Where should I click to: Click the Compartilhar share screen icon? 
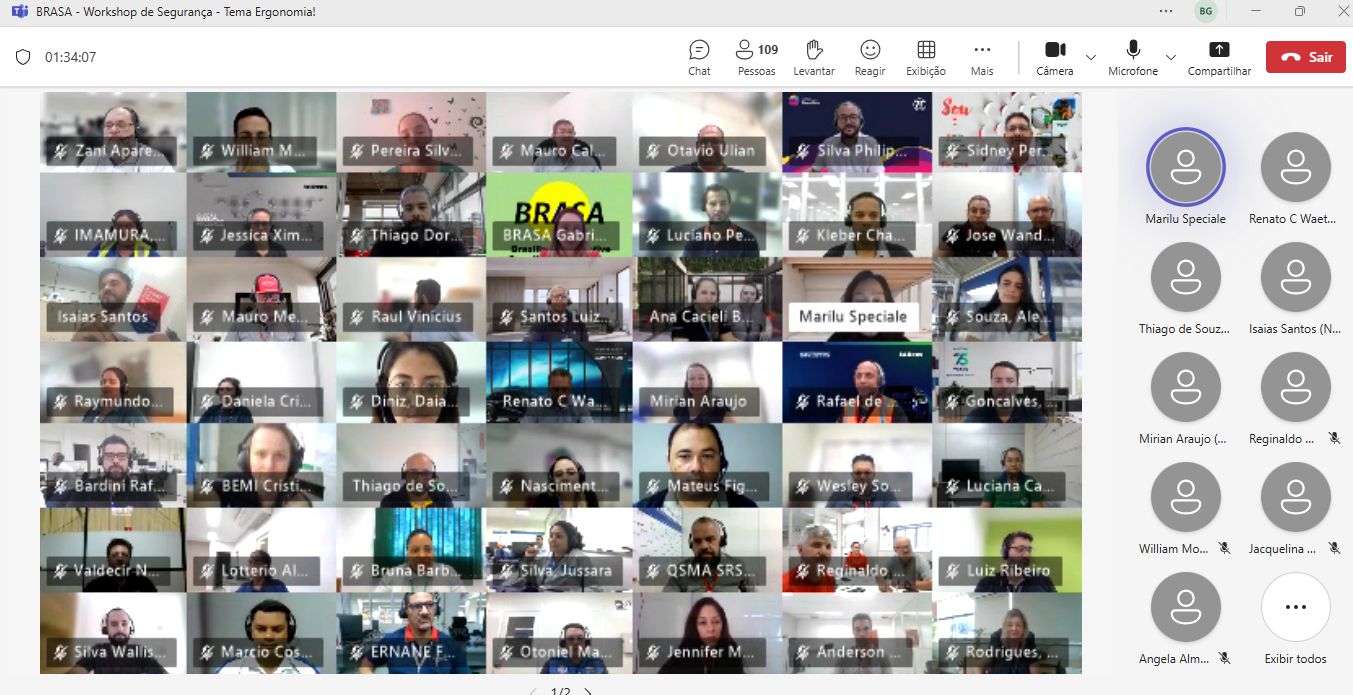tap(1219, 57)
